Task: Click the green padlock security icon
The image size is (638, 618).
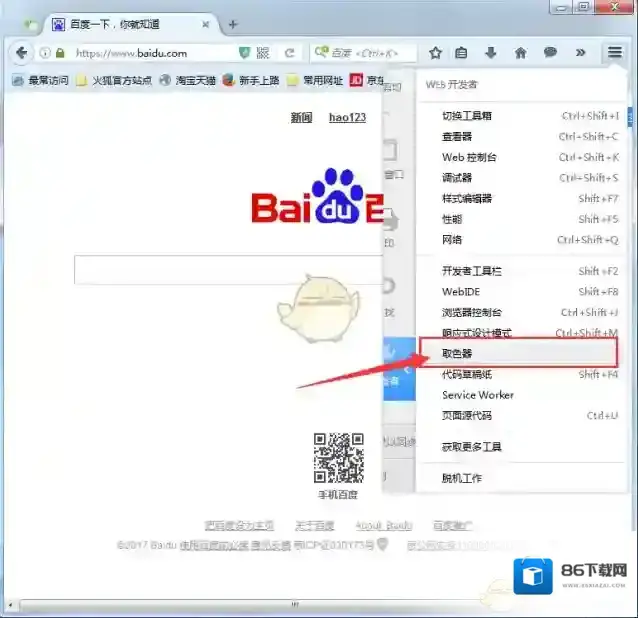Action: (x=60, y=53)
